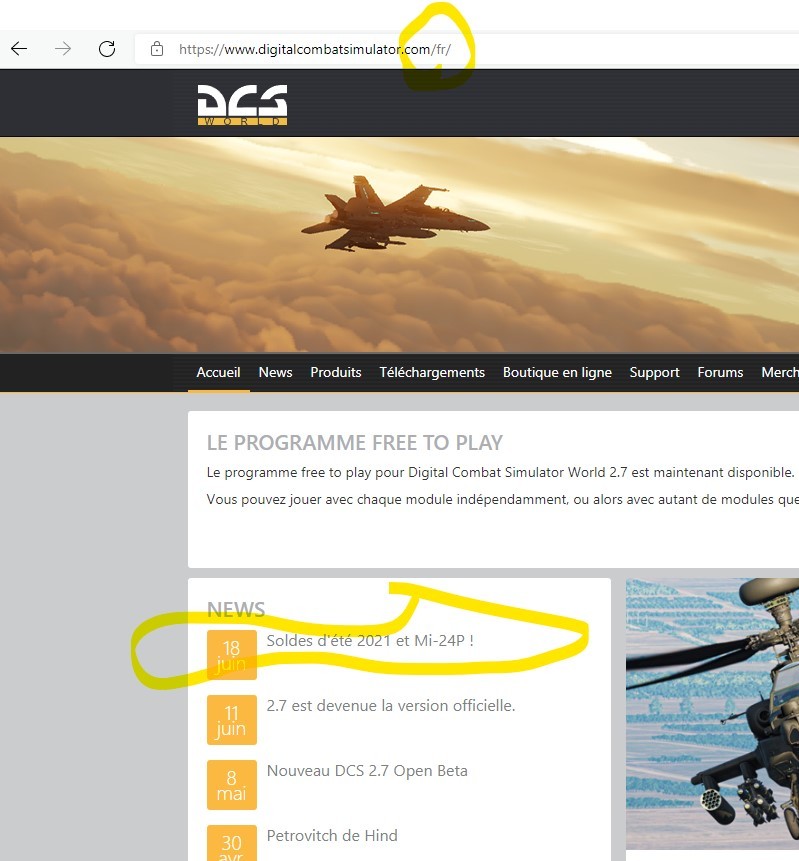
Task: Click the NEWS section heading
Action: tap(236, 610)
